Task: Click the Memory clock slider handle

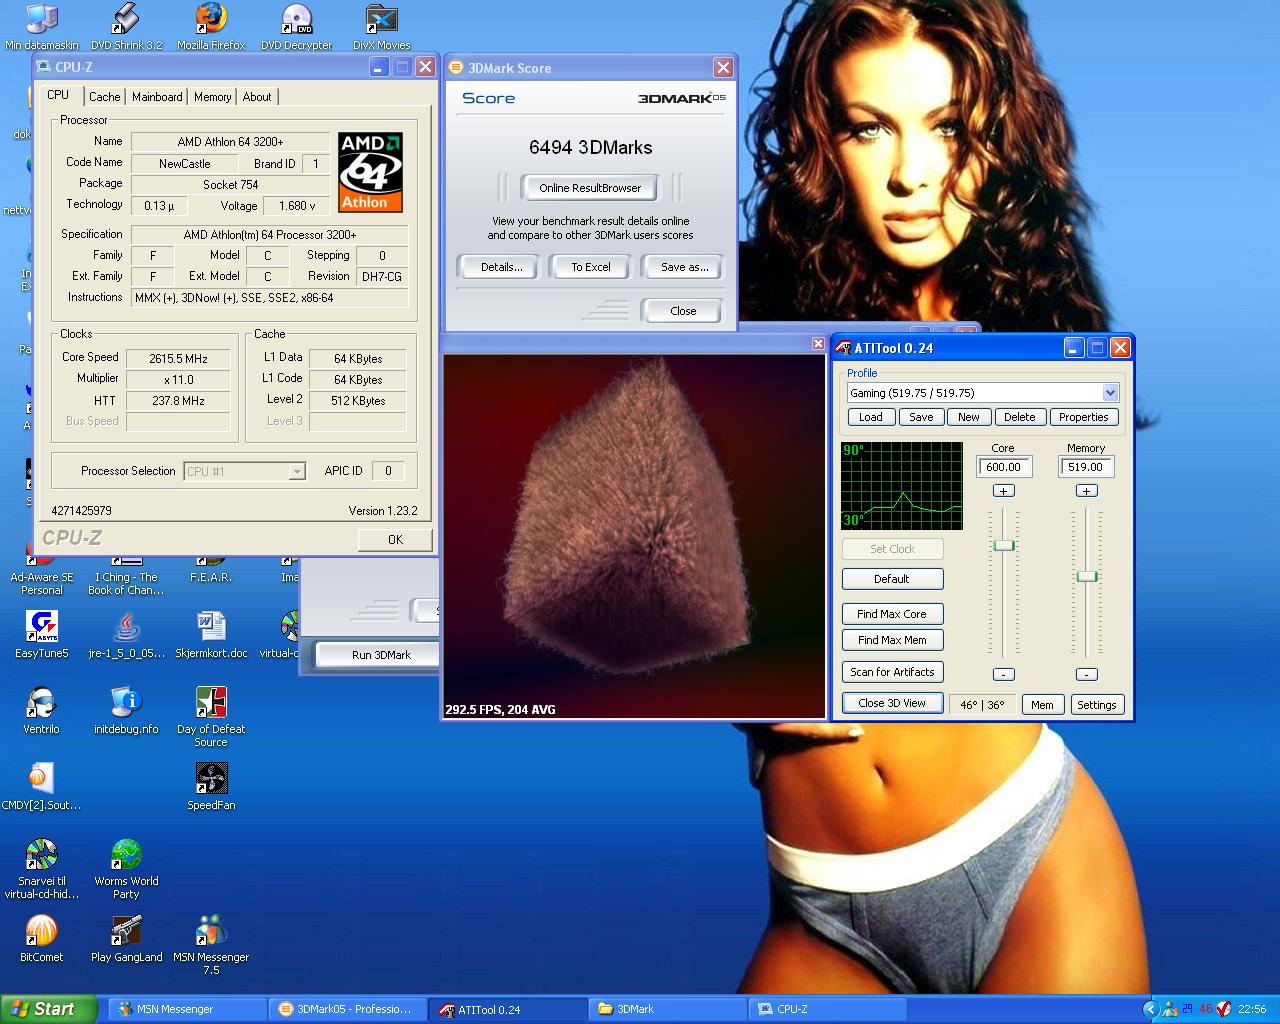Action: pyautogui.click(x=1087, y=576)
